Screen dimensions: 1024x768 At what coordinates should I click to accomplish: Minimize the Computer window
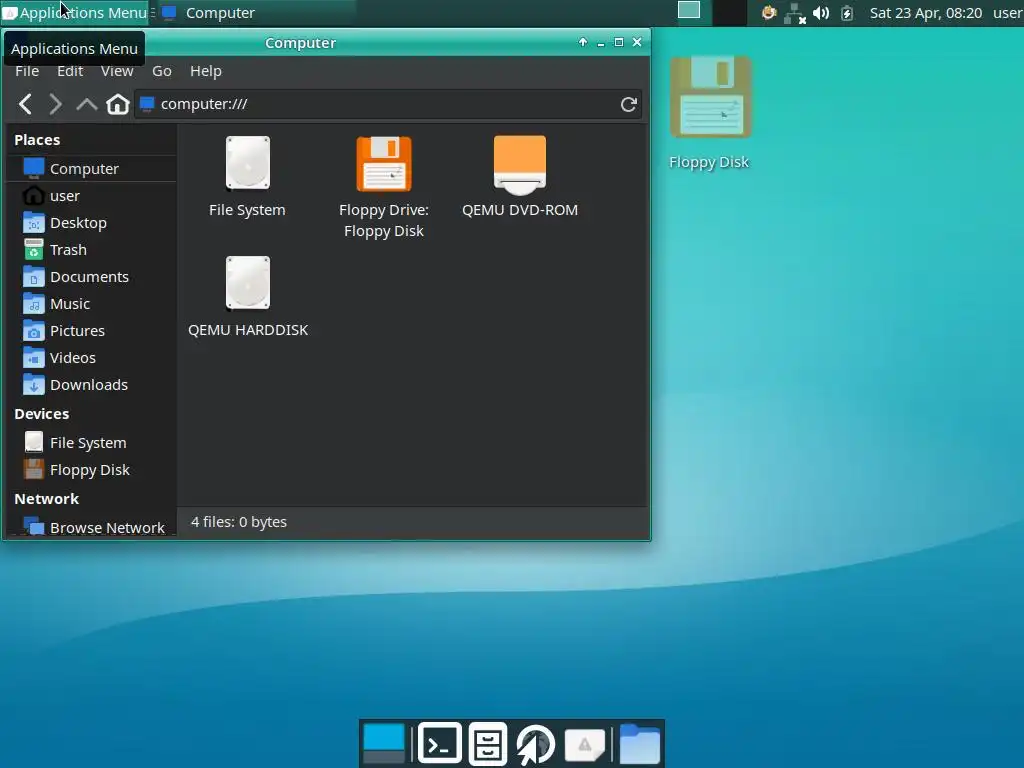[x=601, y=42]
